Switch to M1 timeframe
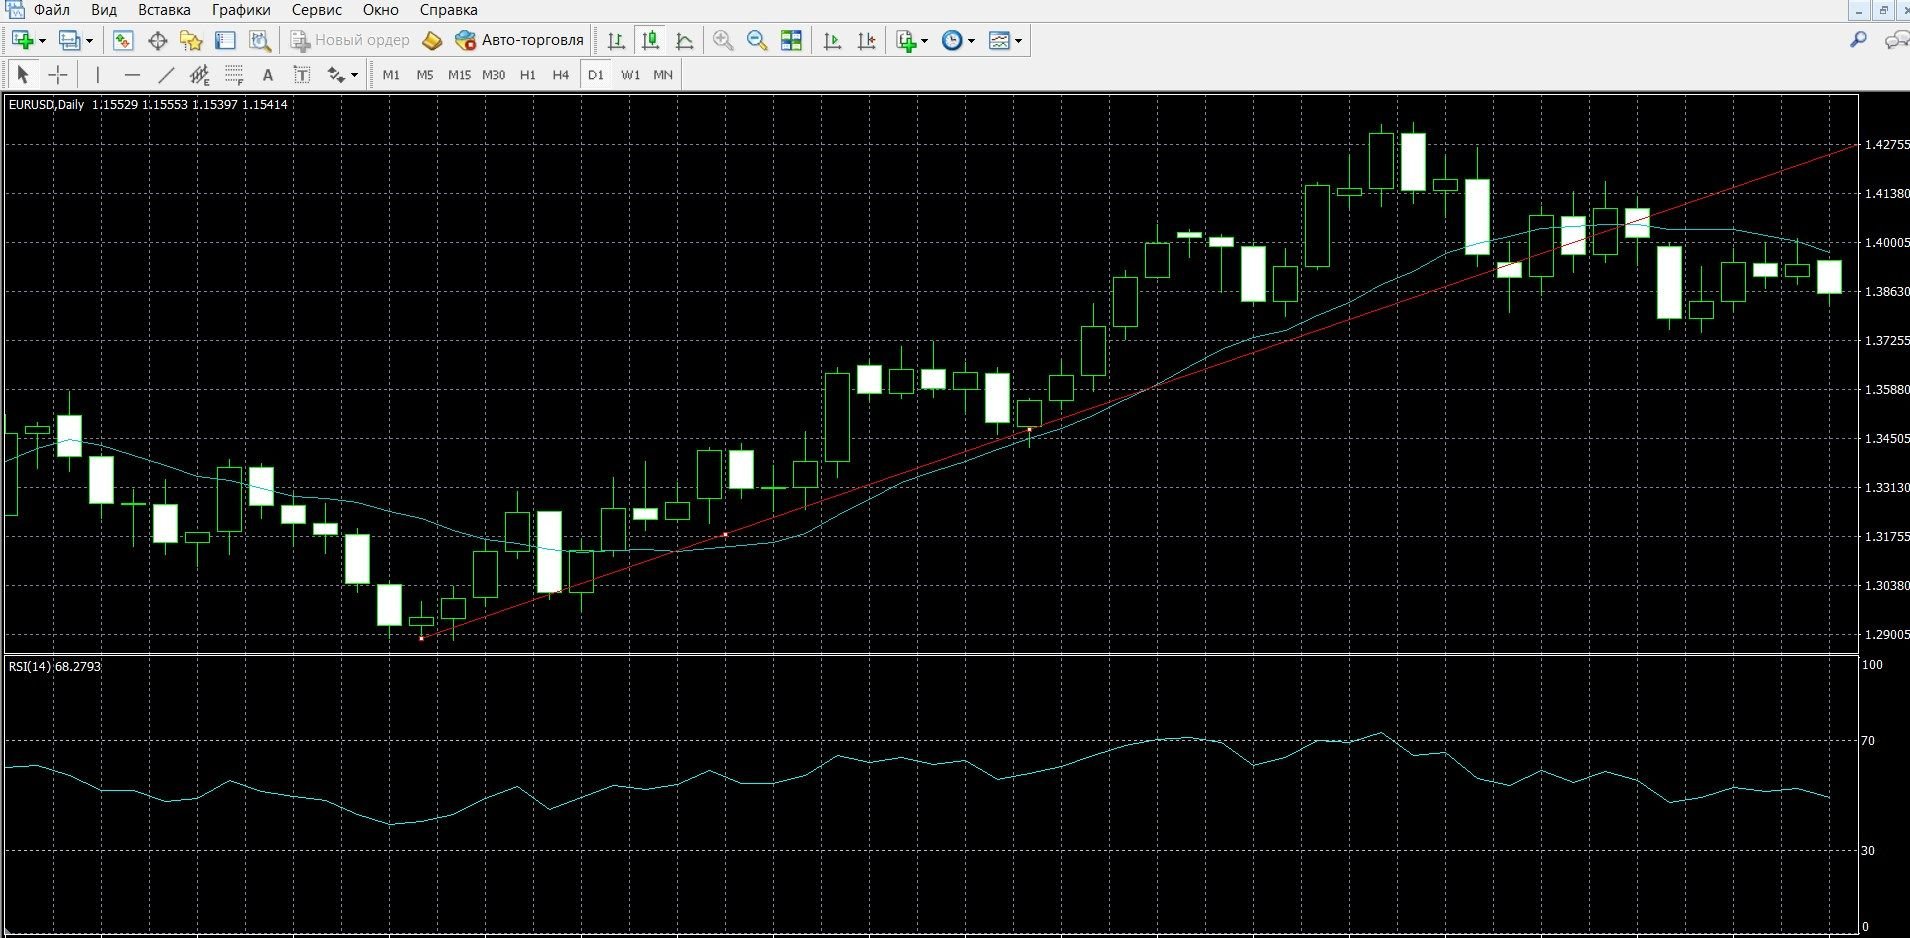1910x938 pixels. tap(391, 75)
